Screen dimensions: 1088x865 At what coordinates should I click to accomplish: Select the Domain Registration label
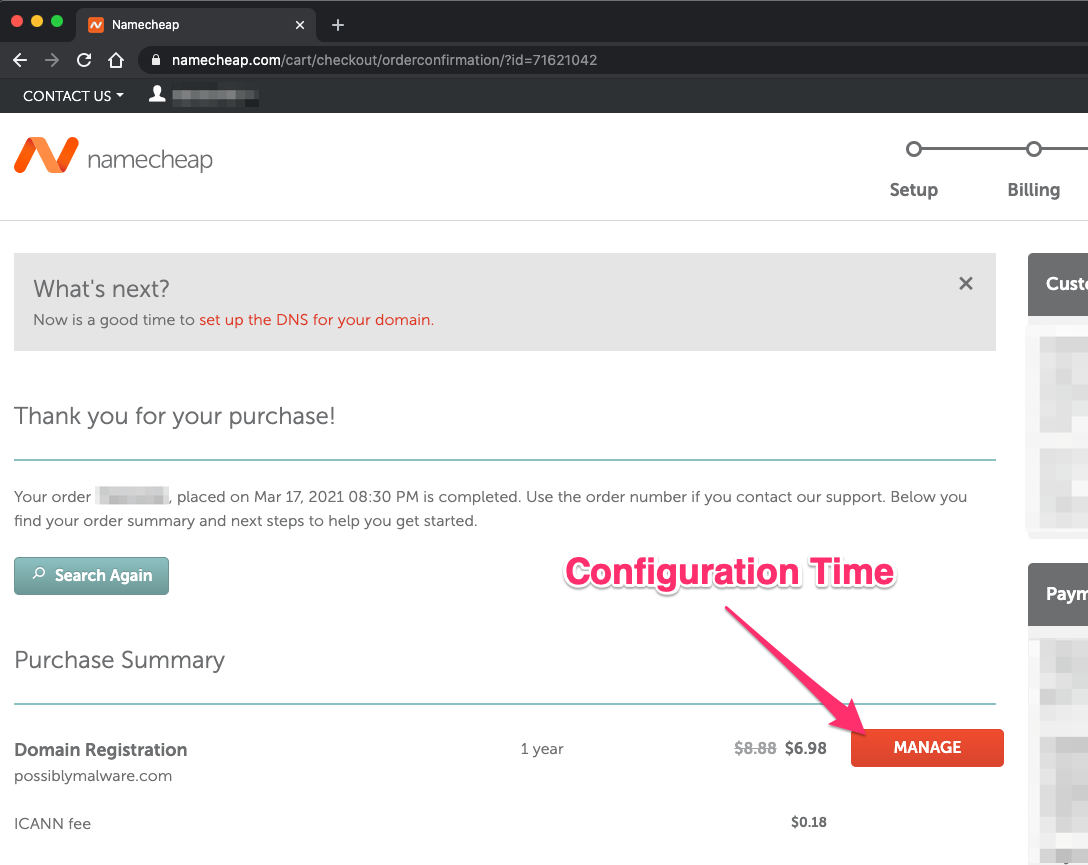[x=101, y=750]
